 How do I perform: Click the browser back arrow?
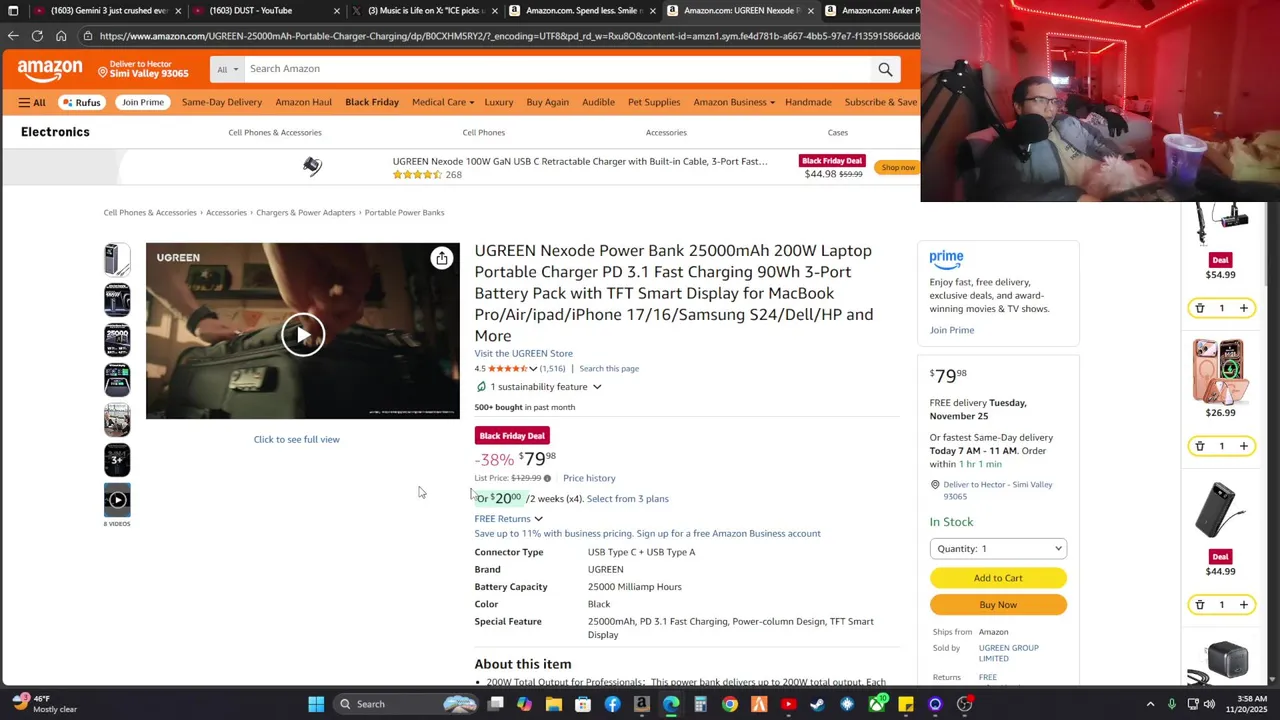(13, 36)
